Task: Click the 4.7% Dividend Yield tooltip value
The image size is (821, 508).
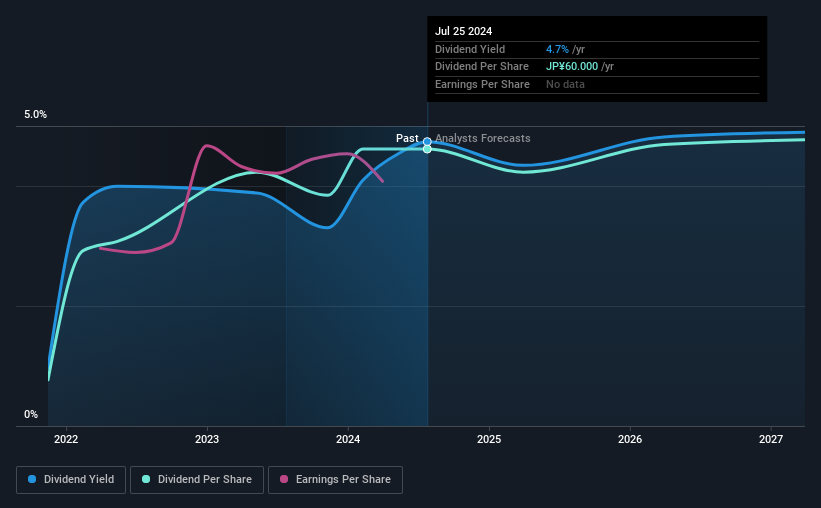Action: 557,49
